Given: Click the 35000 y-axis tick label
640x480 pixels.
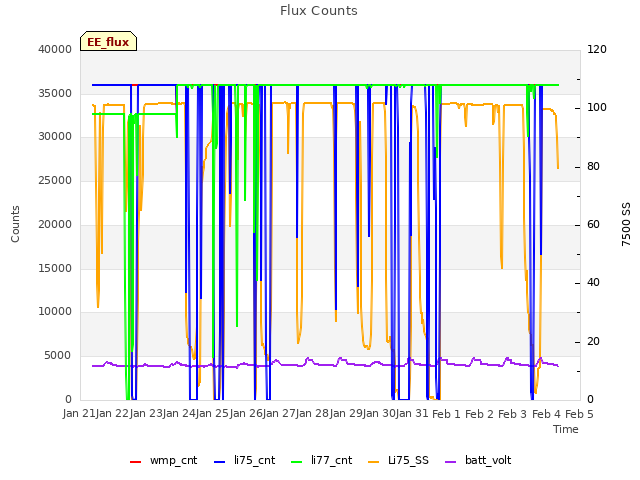Looking at the screenshot, I should coord(55,93).
